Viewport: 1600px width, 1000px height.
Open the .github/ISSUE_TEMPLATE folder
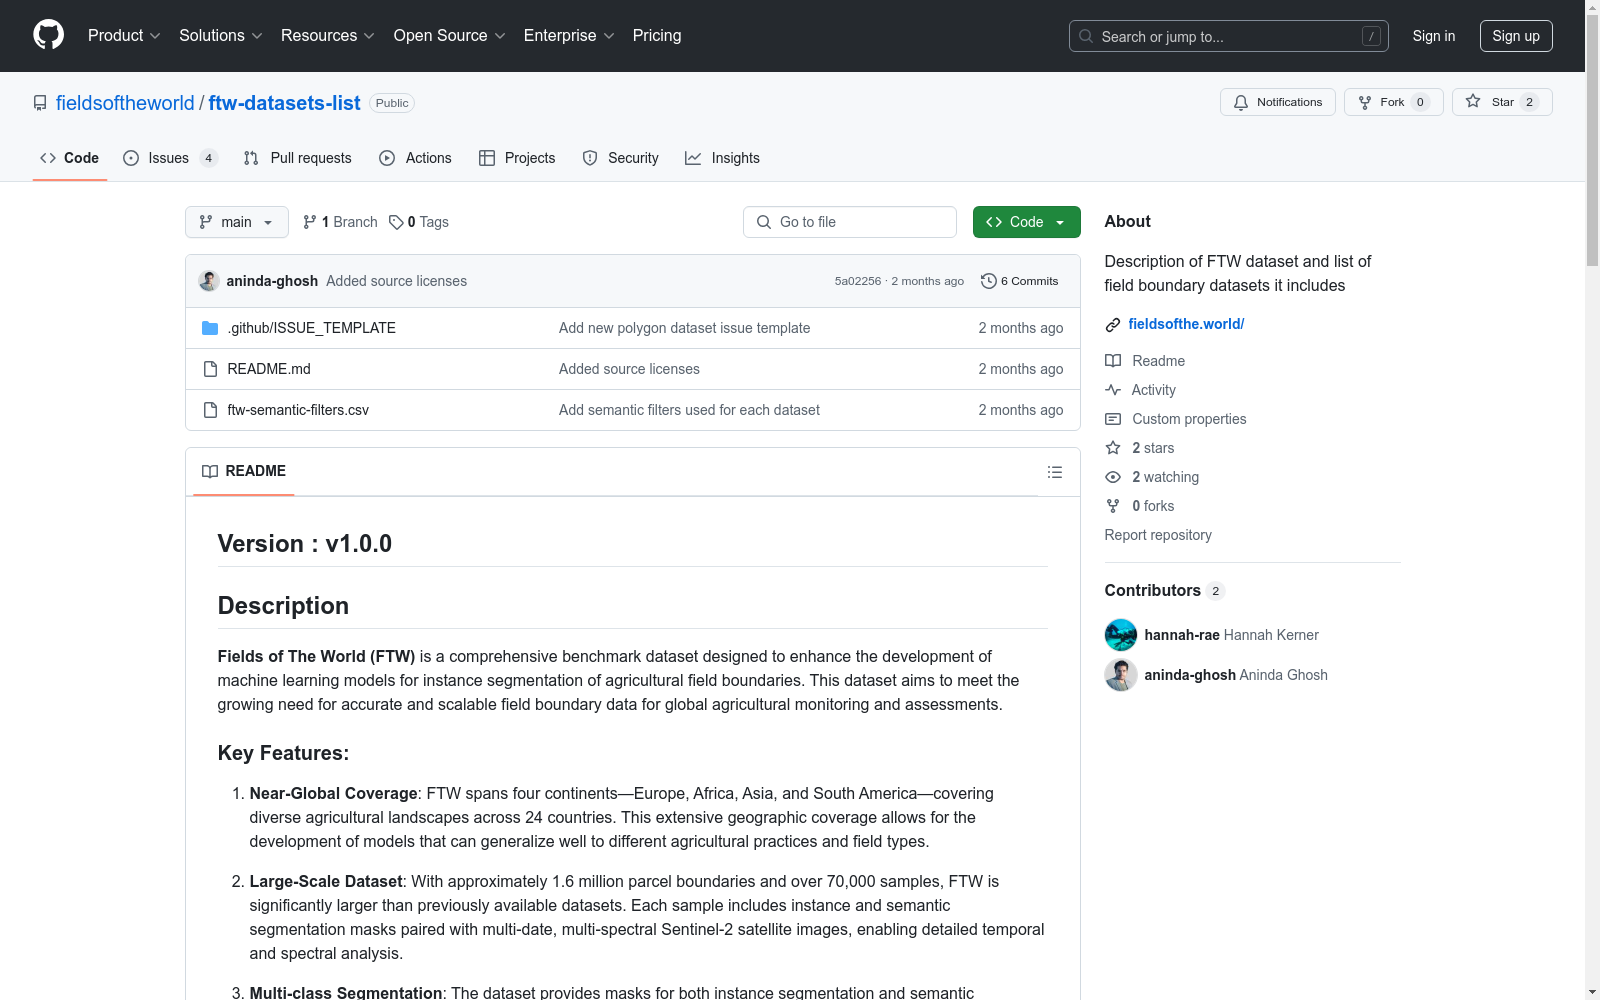point(312,328)
